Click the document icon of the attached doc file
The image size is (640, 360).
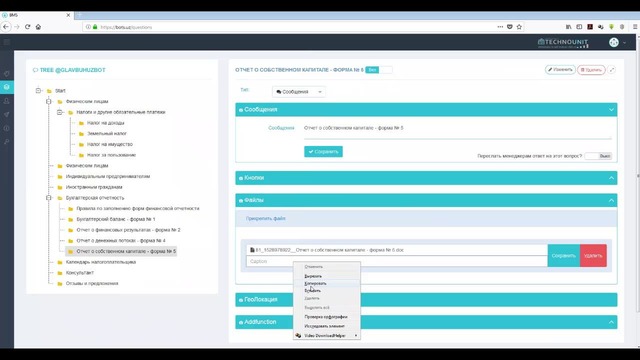tap(252, 250)
